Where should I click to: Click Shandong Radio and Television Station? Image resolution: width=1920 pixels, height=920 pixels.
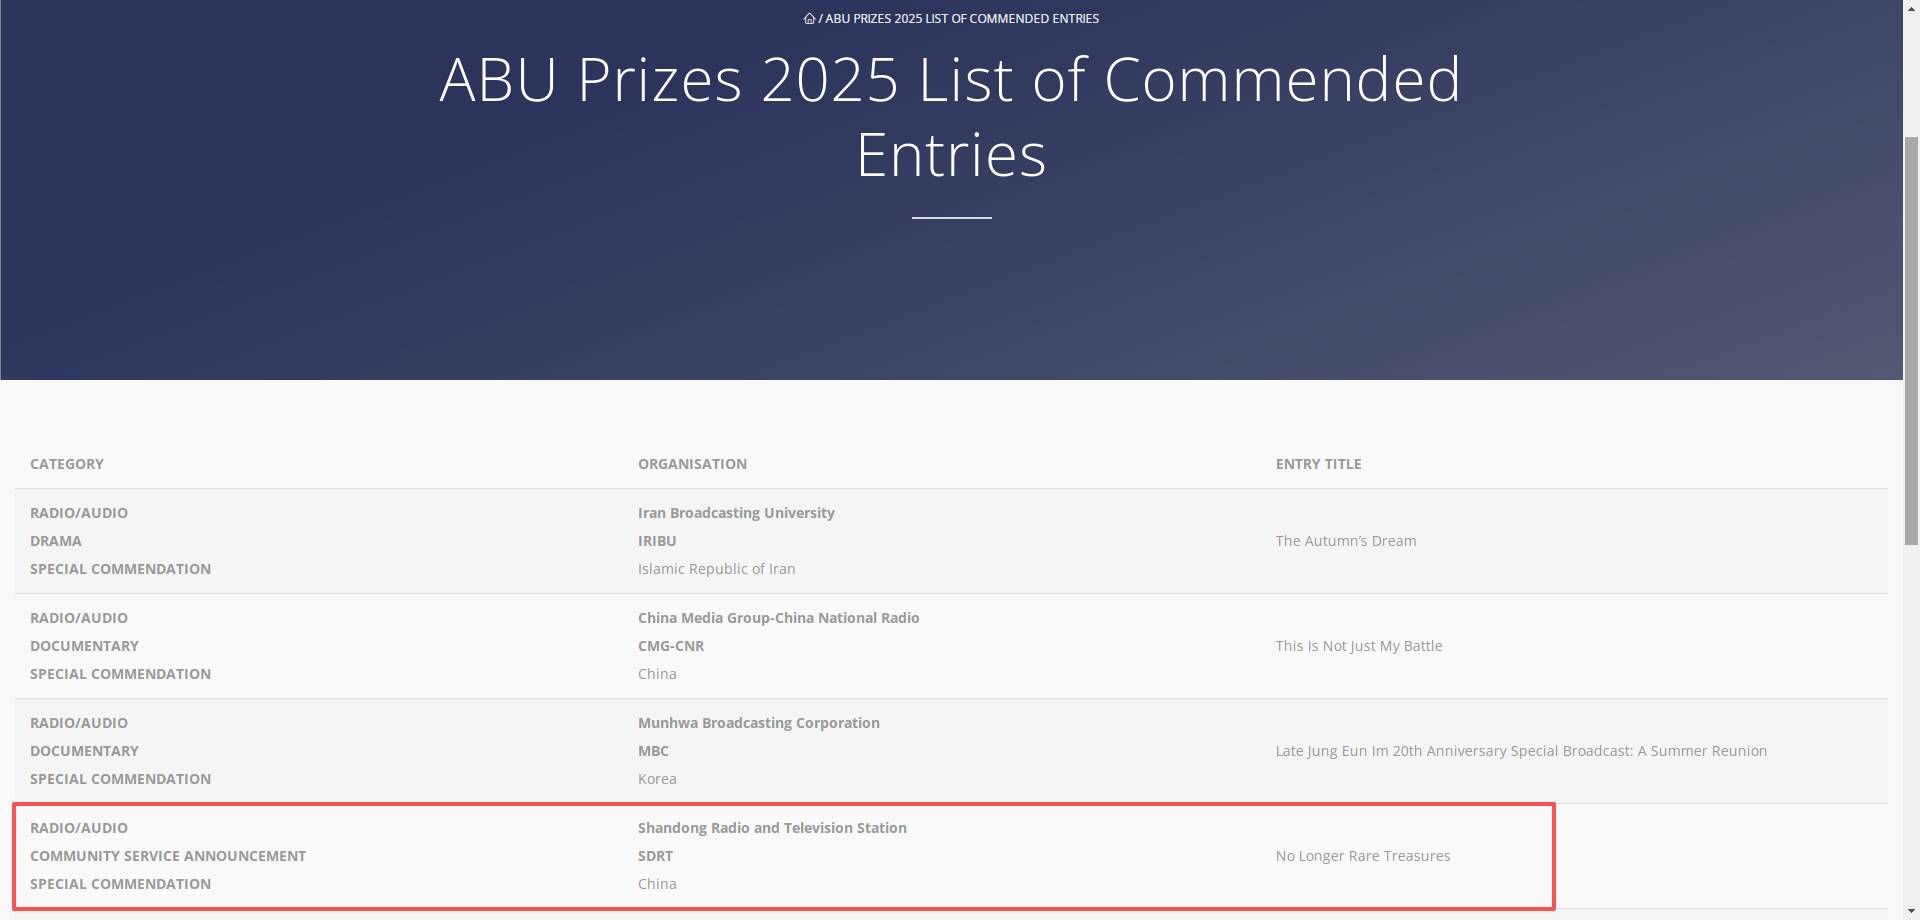click(772, 828)
